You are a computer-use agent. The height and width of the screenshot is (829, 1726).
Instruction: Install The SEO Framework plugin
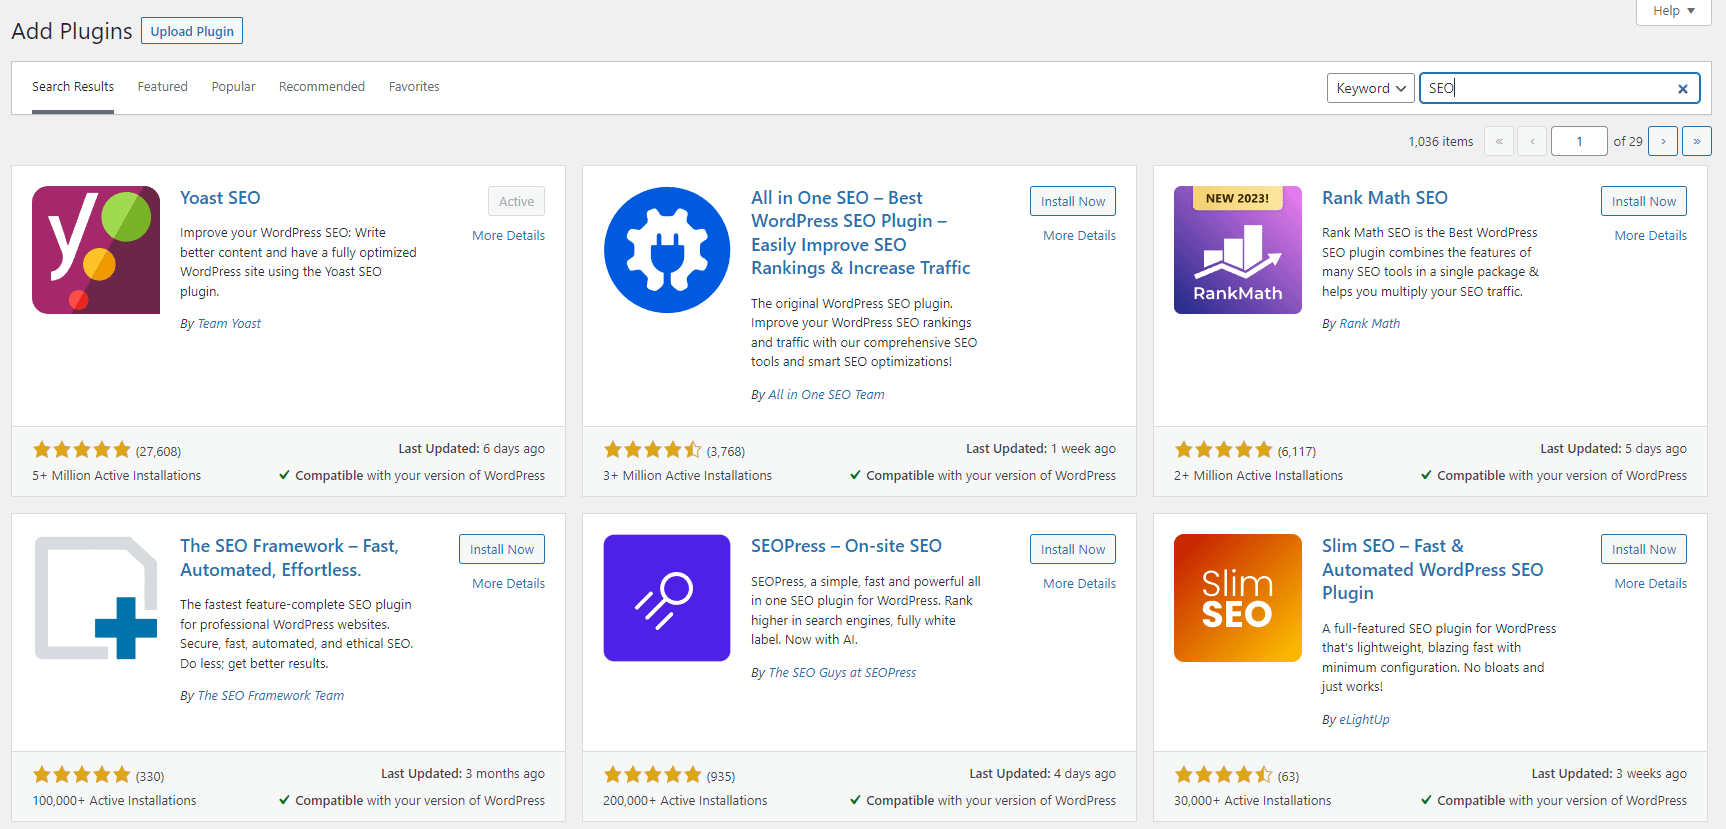pos(502,549)
